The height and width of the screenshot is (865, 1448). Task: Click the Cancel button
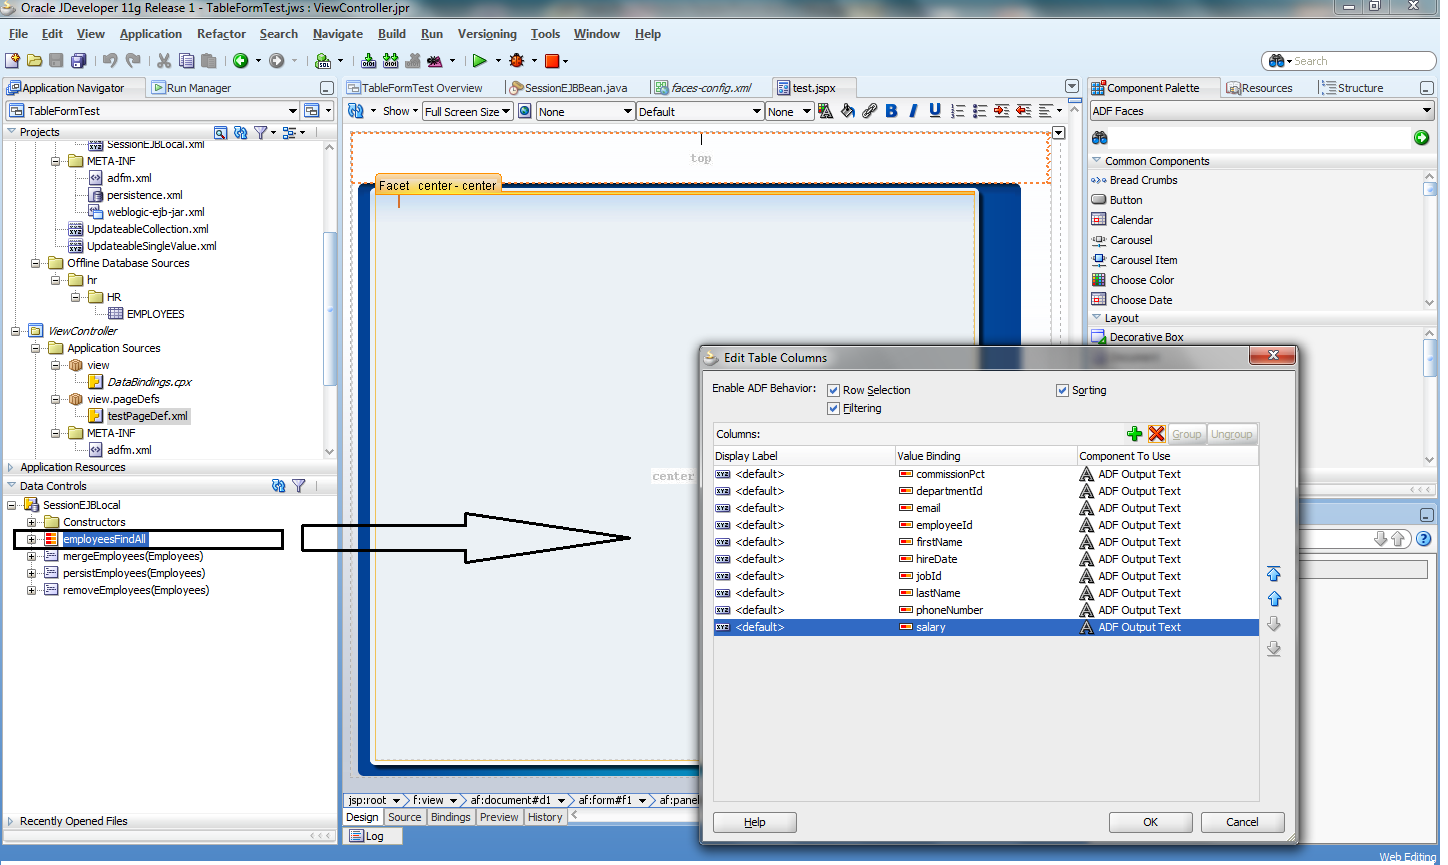[x=1242, y=822]
